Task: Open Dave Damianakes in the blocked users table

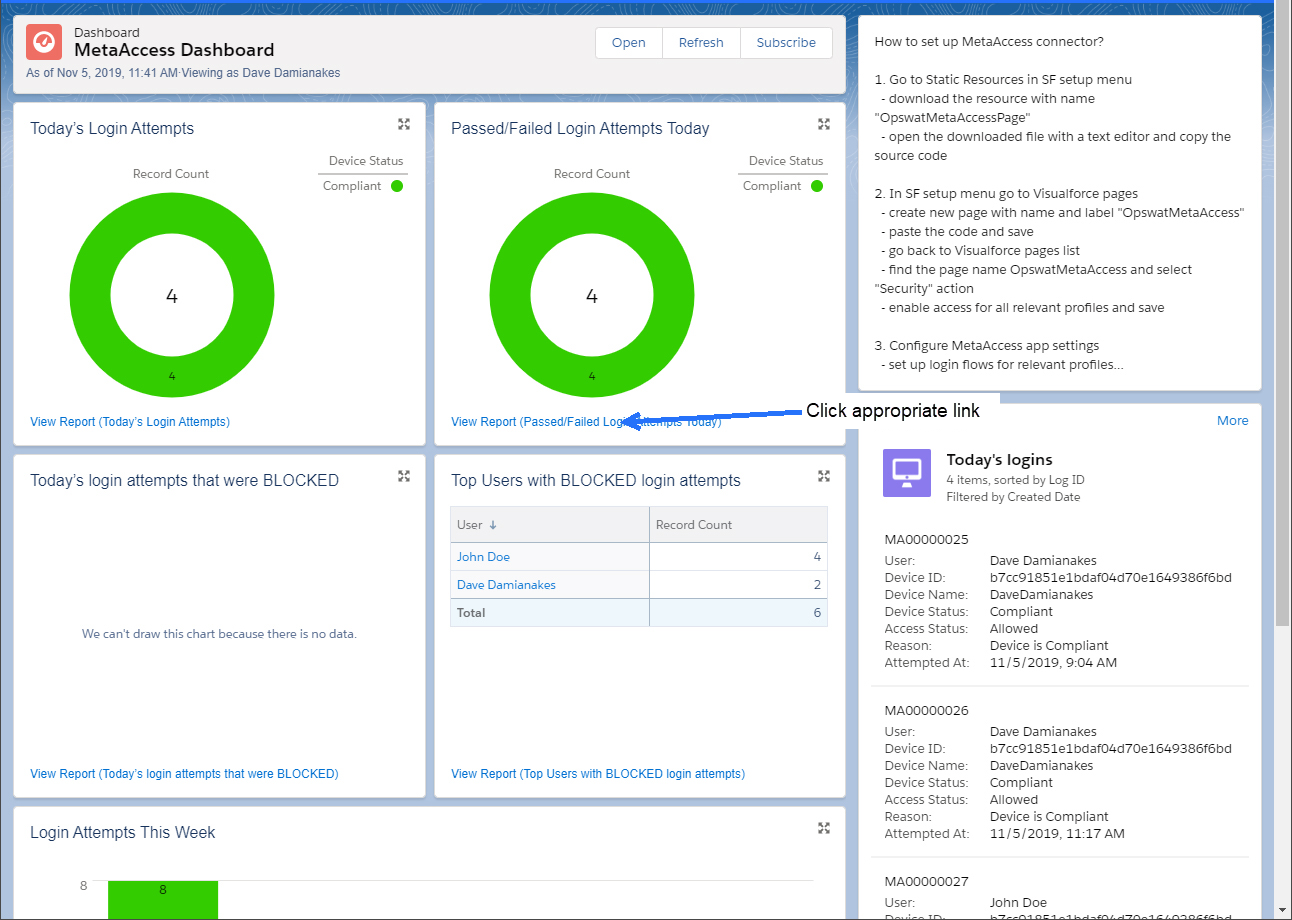Action: [506, 585]
